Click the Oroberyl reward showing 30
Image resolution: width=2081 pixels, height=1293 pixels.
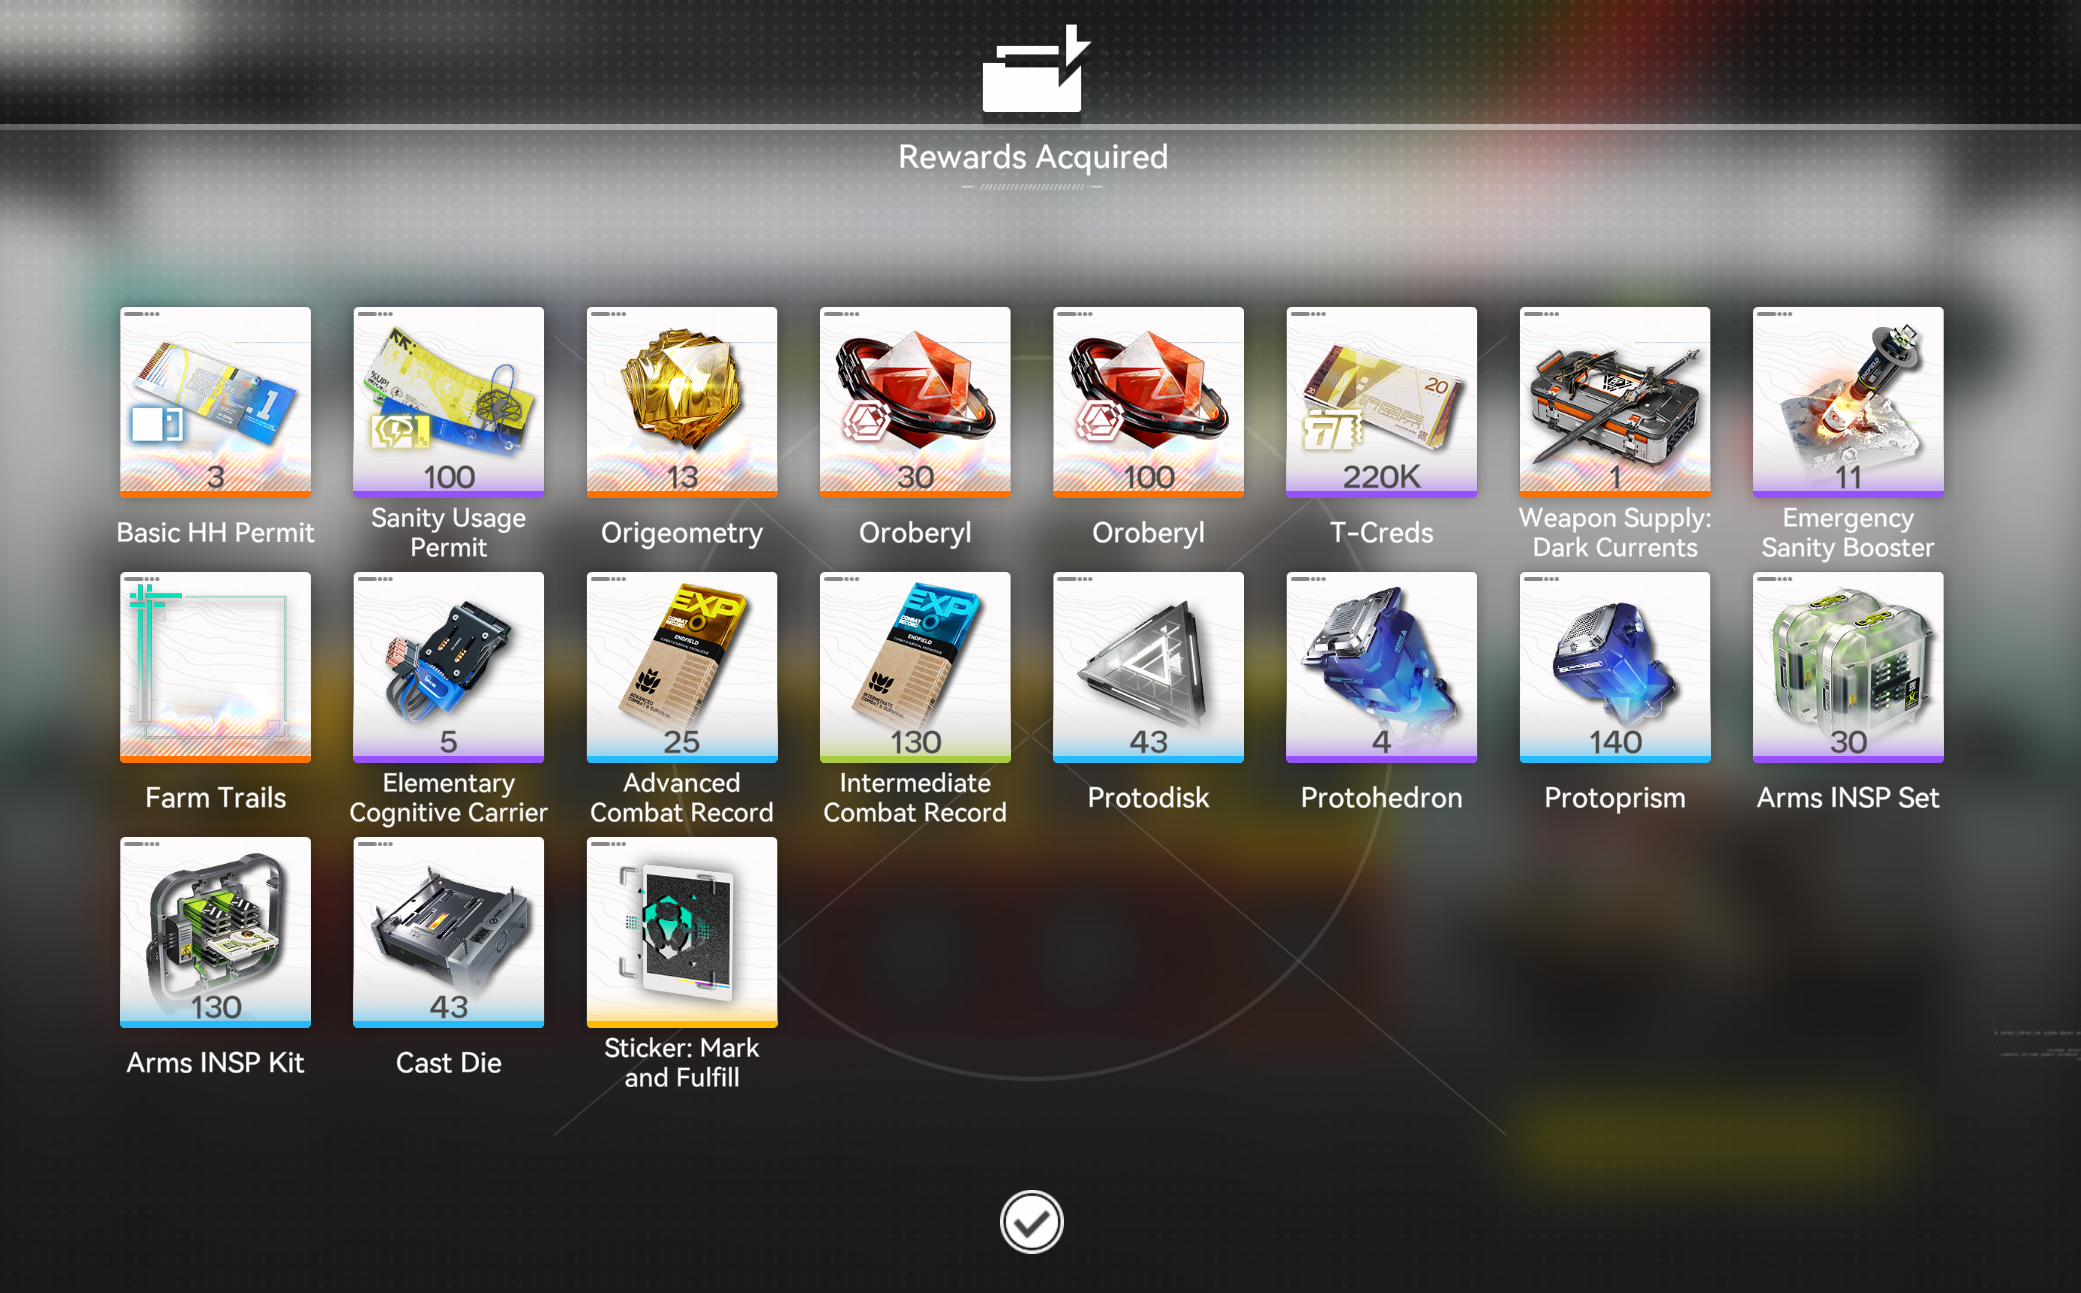(914, 401)
